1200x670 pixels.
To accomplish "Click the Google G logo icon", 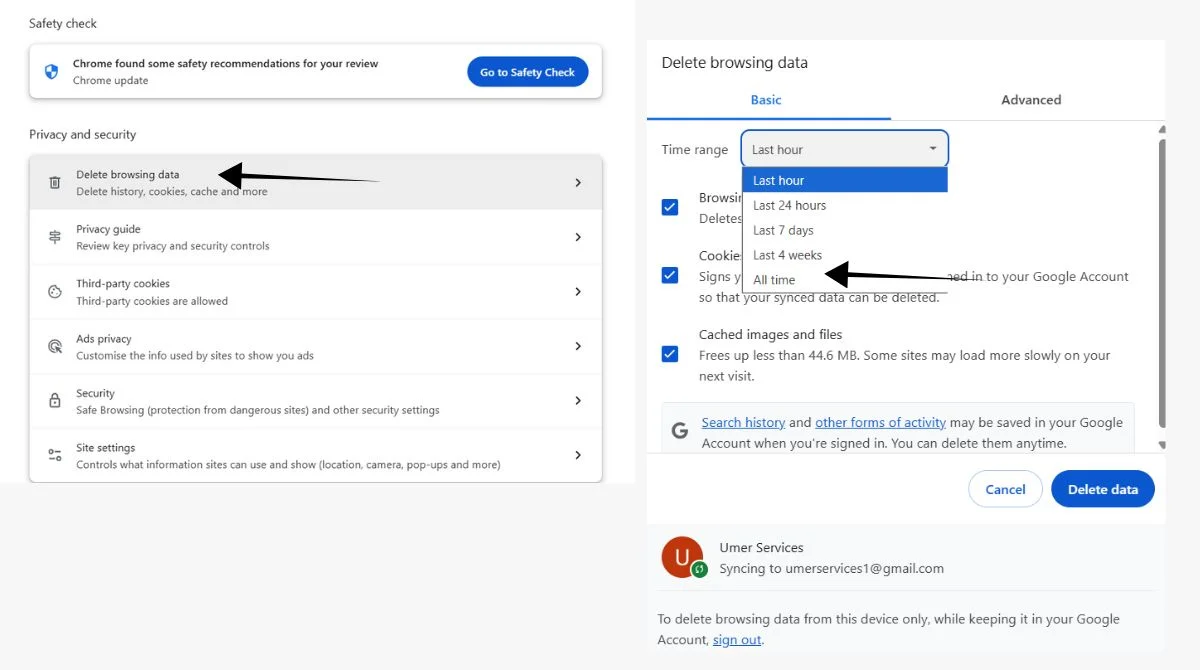I will (x=680, y=431).
